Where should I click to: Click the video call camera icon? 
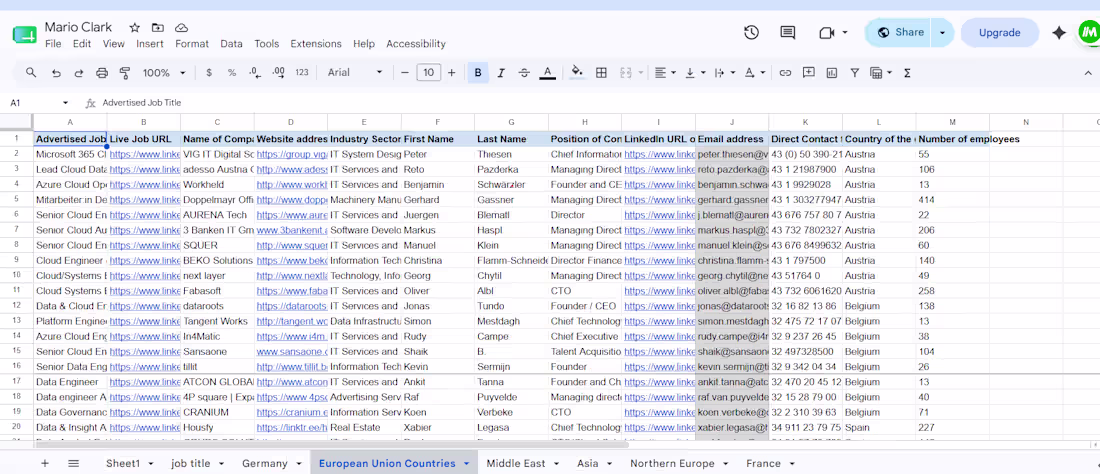click(x=825, y=32)
